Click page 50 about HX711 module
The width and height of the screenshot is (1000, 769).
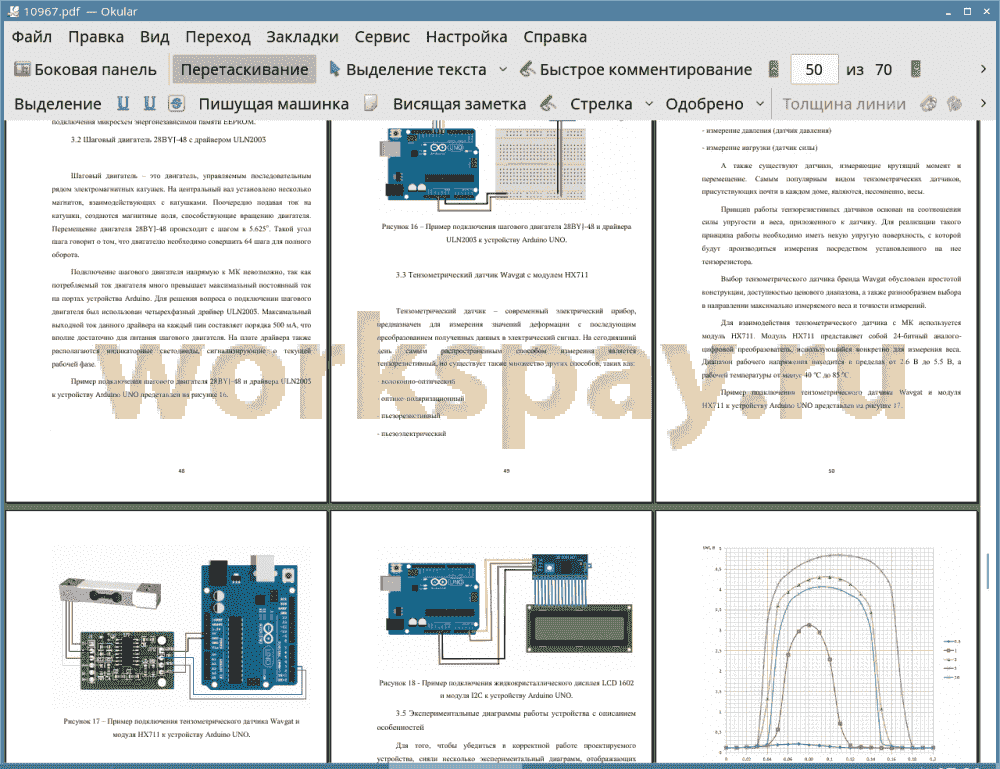(x=816, y=311)
